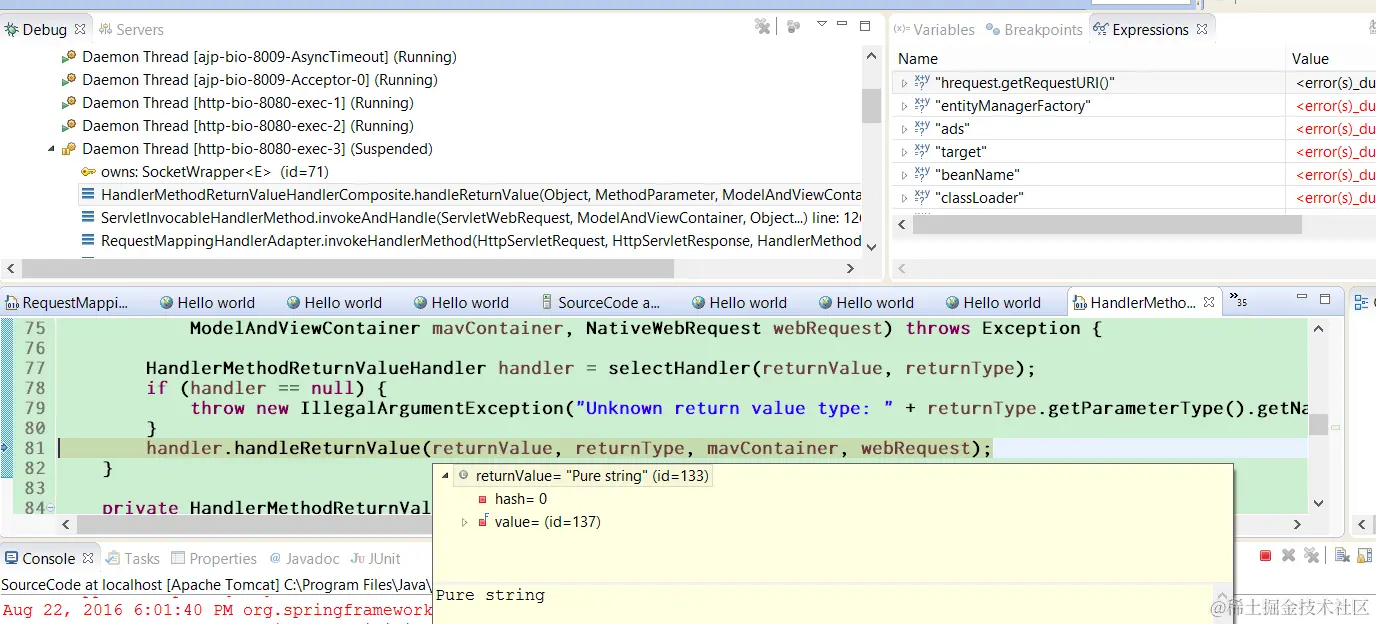
Task: Close the Console tab
Action: (88, 558)
